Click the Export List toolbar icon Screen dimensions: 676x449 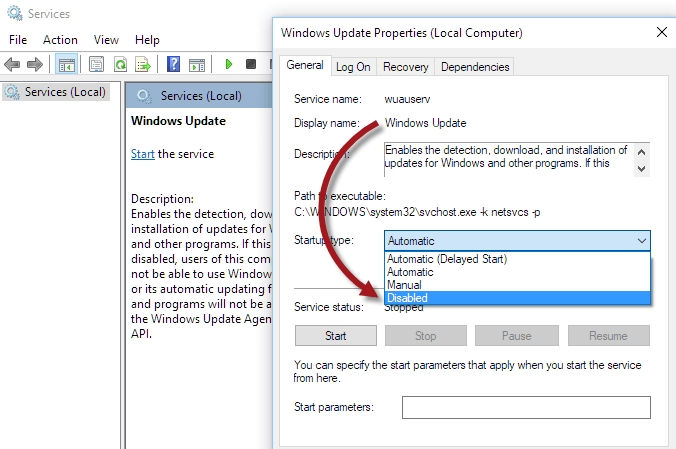(x=143, y=65)
